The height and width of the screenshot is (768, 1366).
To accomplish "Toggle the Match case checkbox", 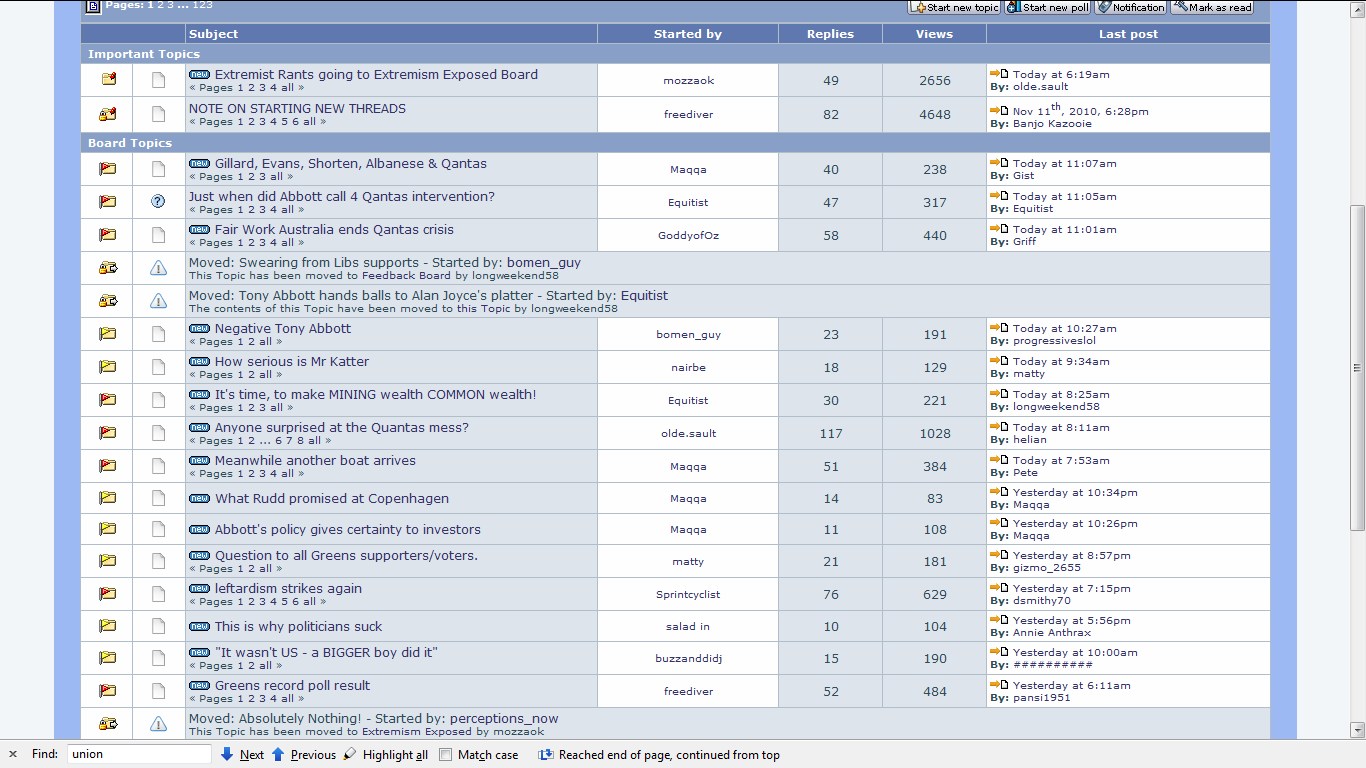I will (x=446, y=755).
